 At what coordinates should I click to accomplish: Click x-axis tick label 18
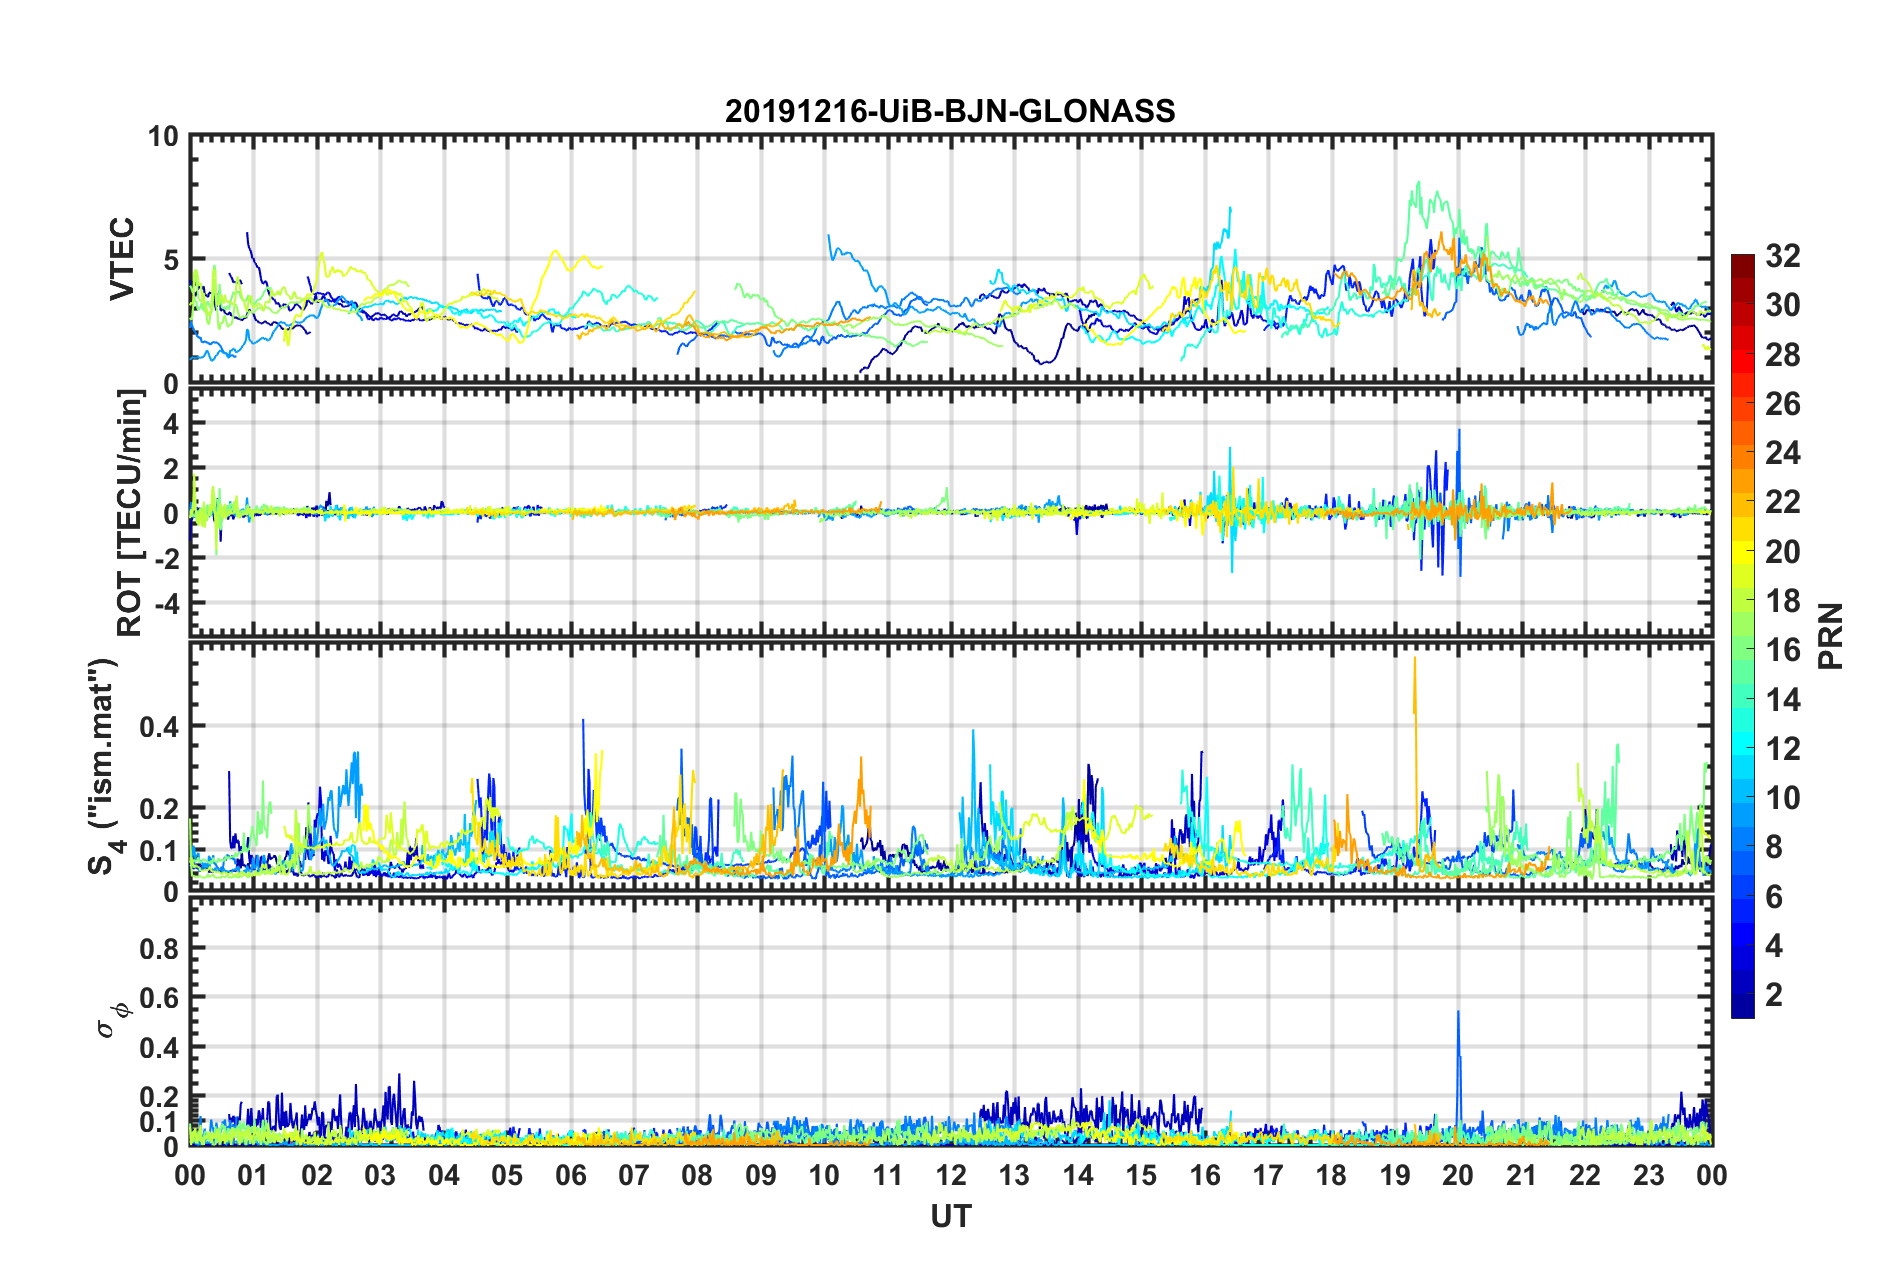pyautogui.click(x=1331, y=1175)
